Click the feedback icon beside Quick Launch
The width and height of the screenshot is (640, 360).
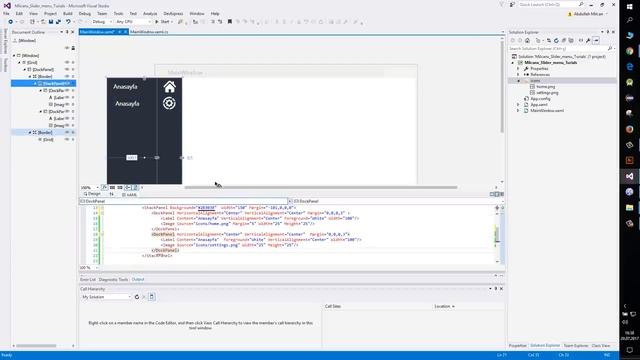[x=512, y=4]
